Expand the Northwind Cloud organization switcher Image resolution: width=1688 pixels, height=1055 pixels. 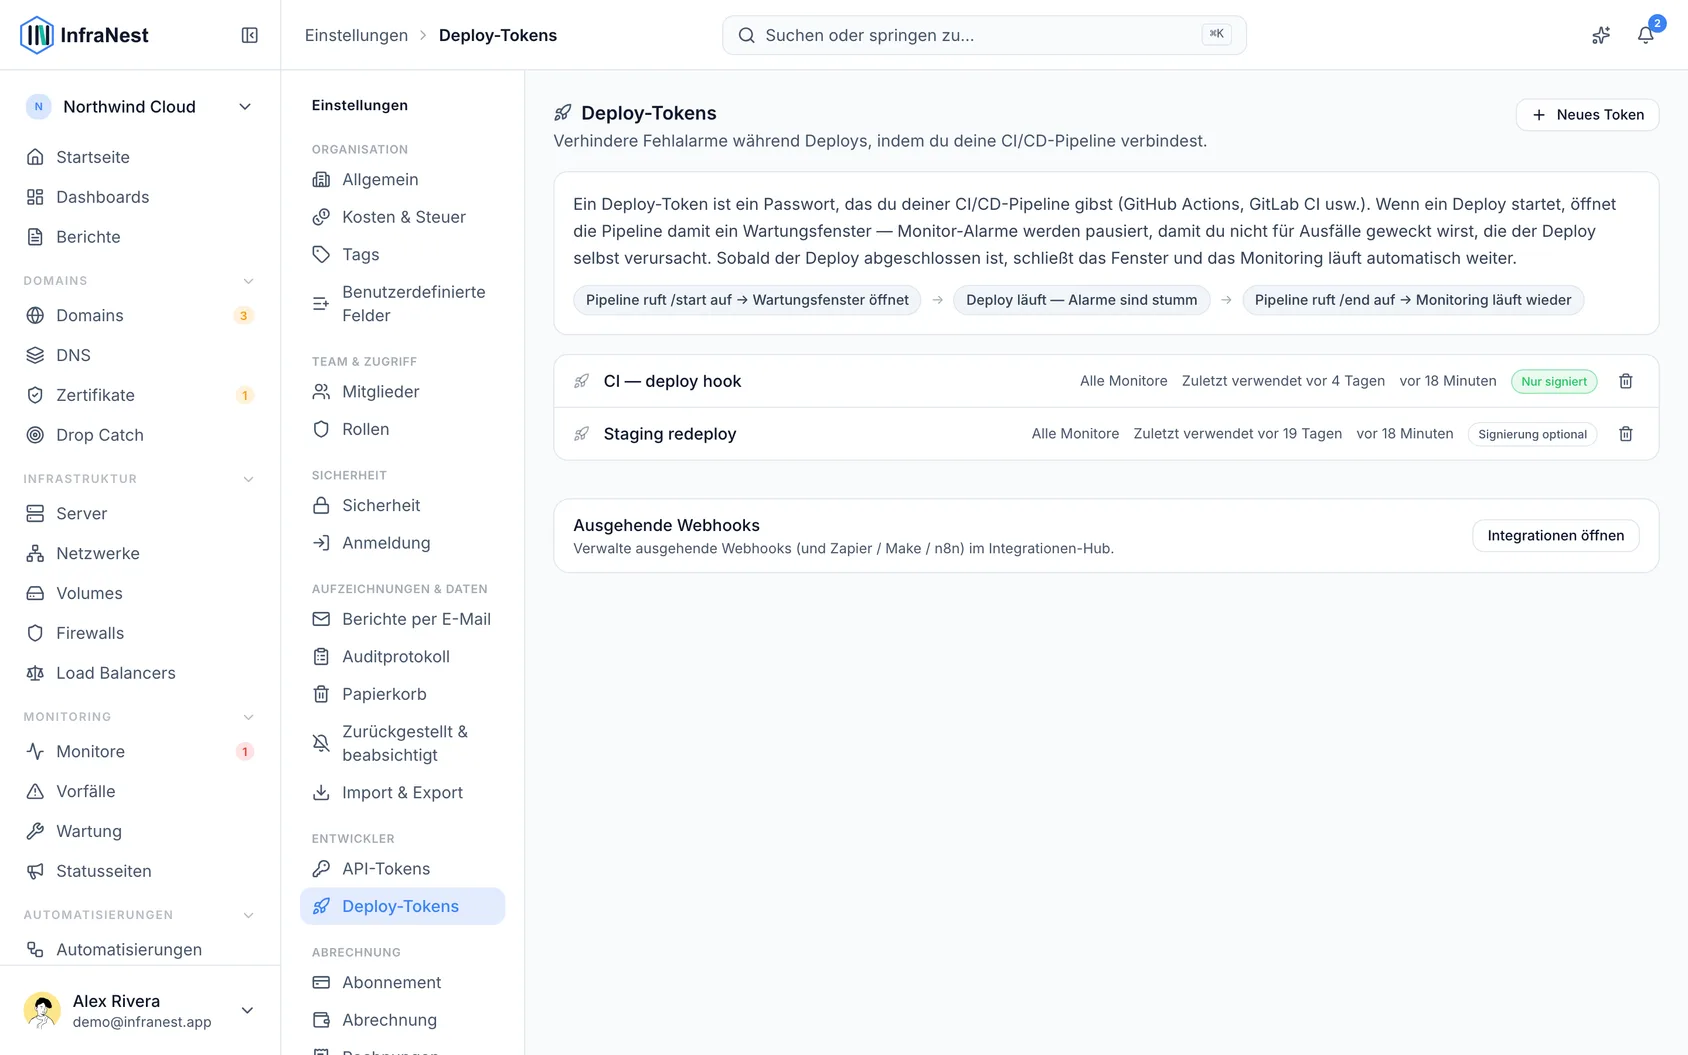[140, 107]
